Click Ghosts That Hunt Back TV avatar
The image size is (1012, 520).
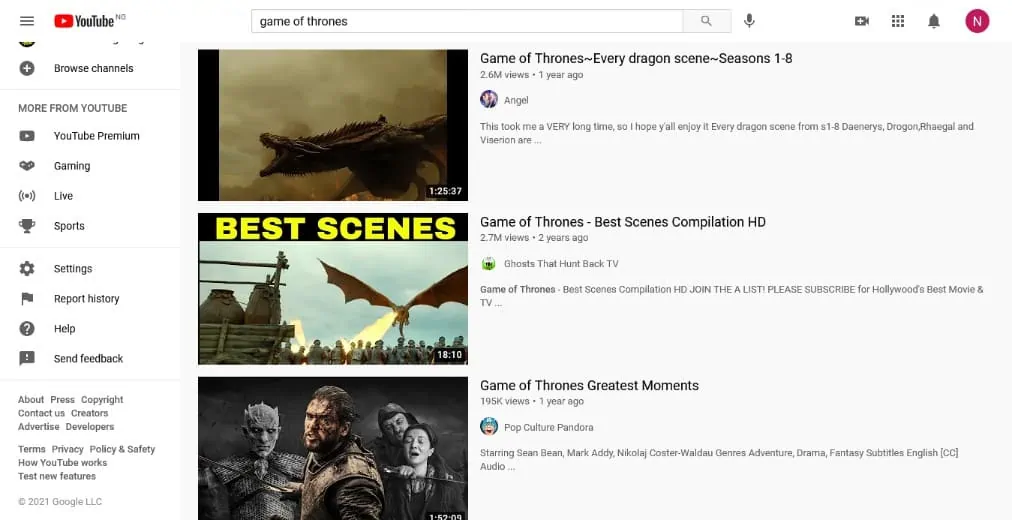tap(489, 263)
